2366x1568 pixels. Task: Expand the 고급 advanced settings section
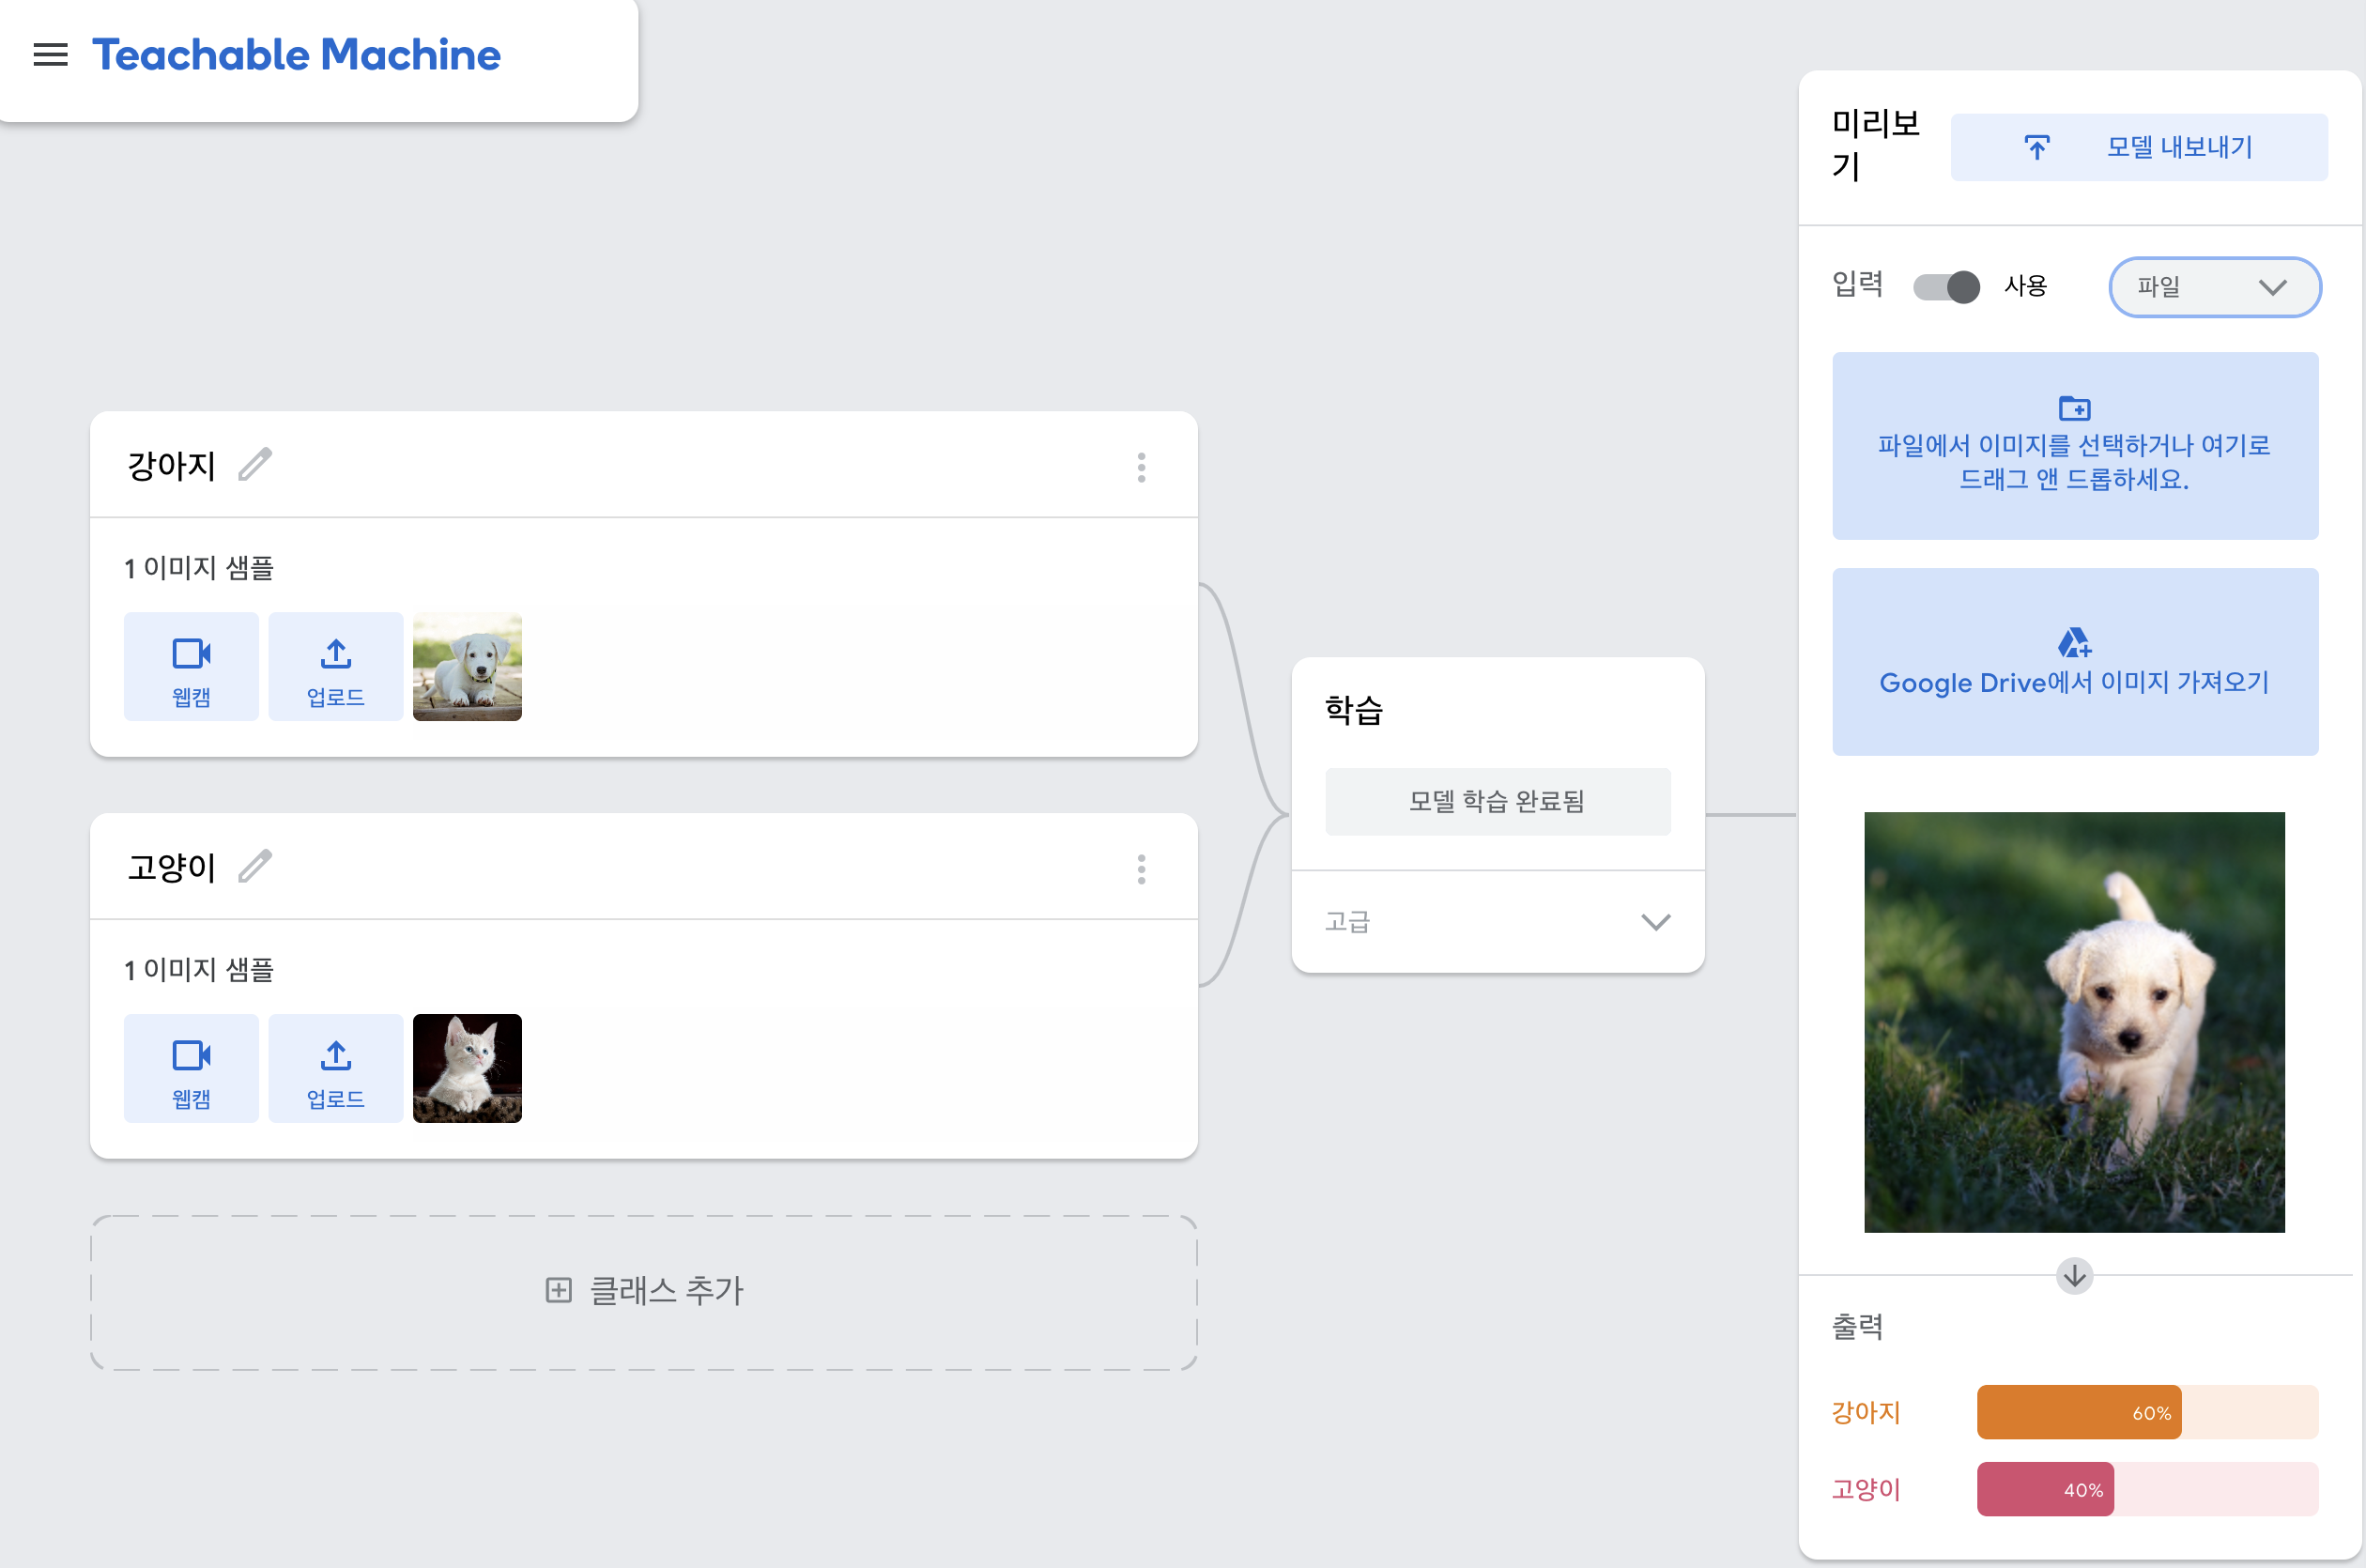pyautogui.click(x=1497, y=922)
